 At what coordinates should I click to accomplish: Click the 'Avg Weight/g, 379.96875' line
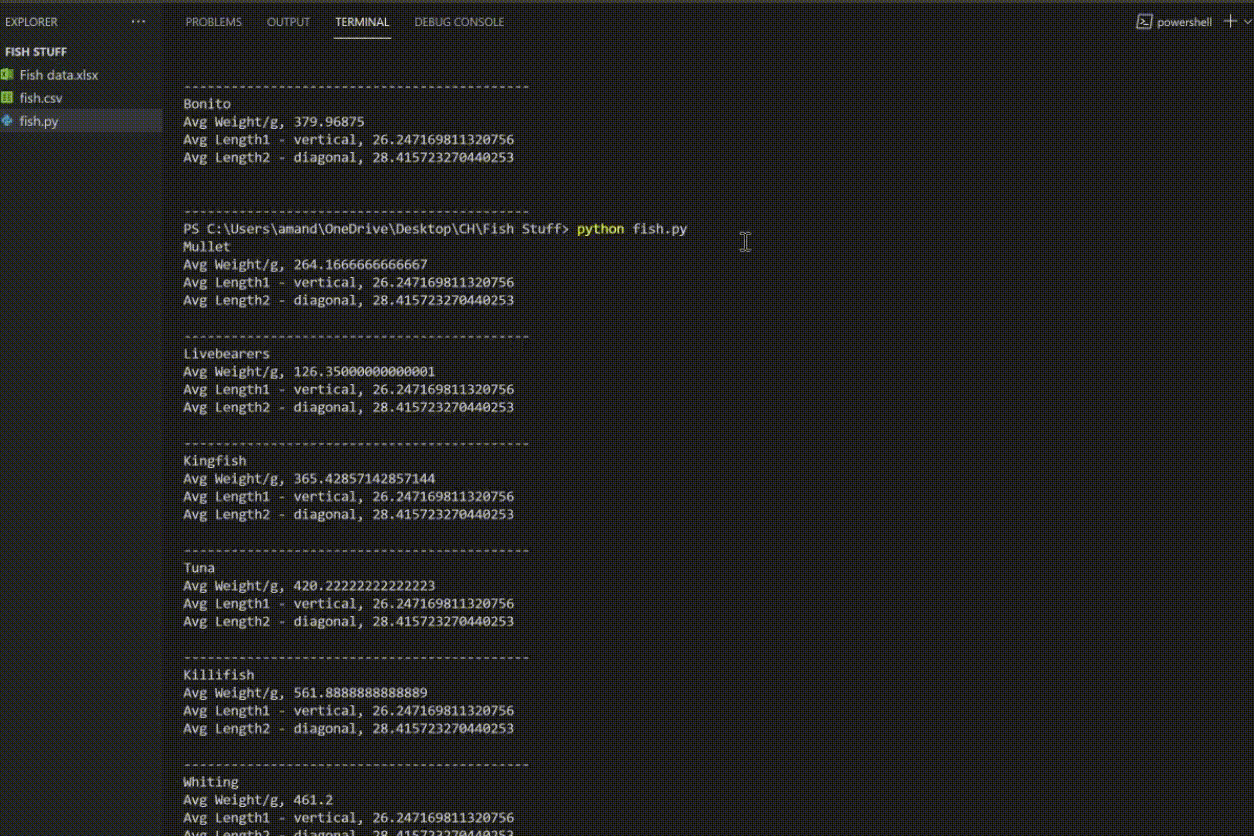pos(274,122)
